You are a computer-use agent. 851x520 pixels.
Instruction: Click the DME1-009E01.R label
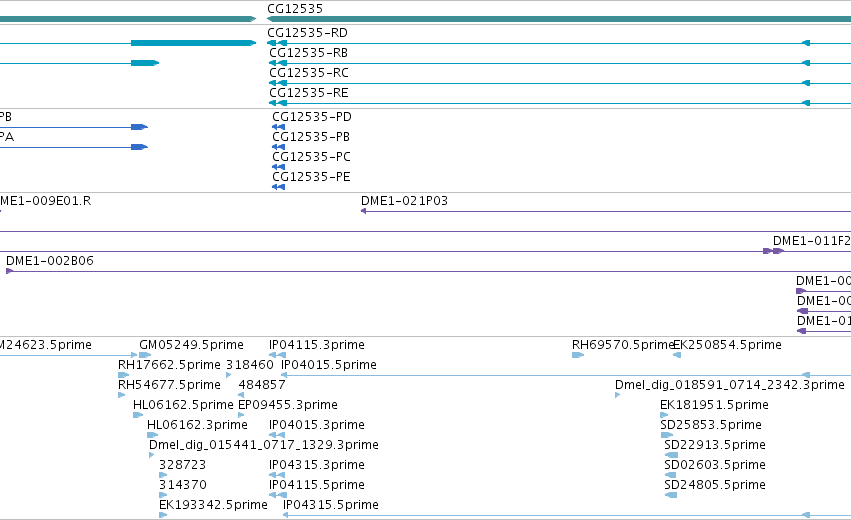pyautogui.click(x=46, y=201)
